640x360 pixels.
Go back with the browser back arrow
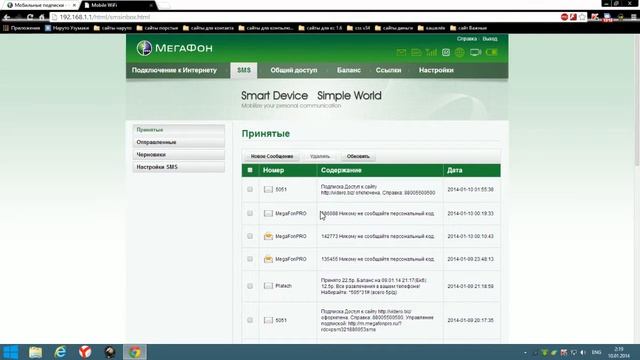[x=7, y=17]
